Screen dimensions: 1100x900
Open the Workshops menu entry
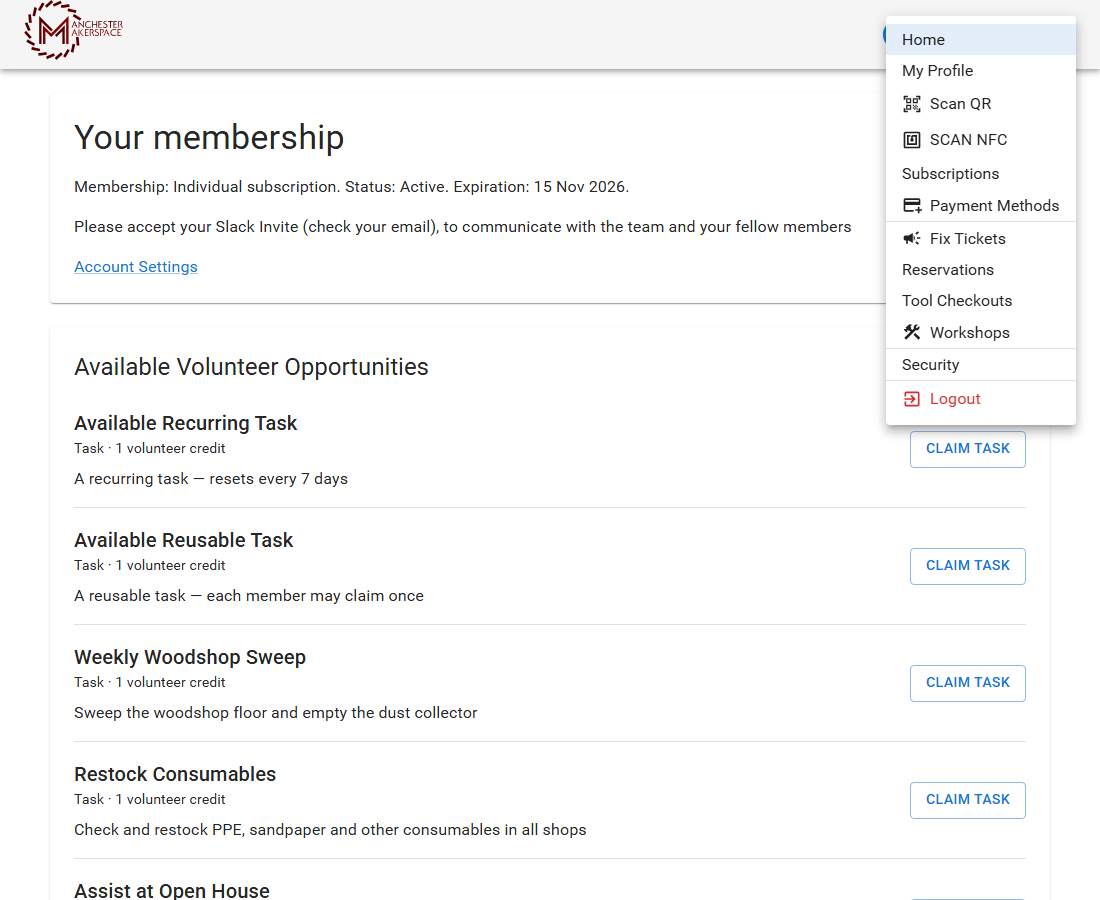(x=981, y=333)
